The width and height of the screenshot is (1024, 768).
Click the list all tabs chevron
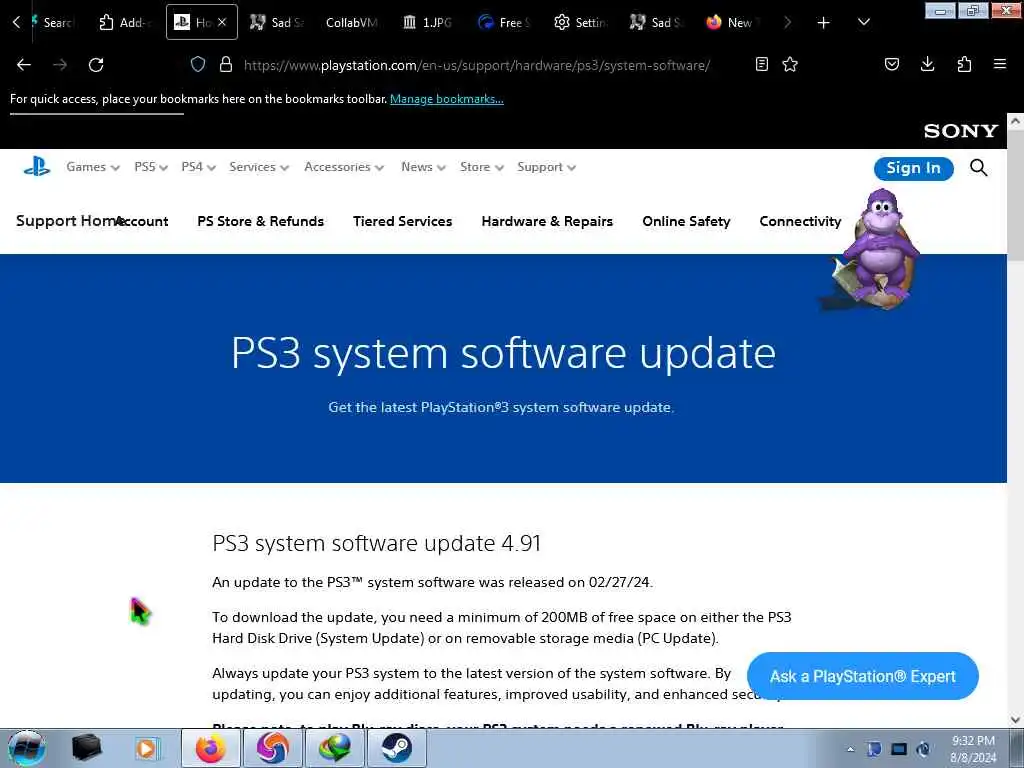point(863,22)
